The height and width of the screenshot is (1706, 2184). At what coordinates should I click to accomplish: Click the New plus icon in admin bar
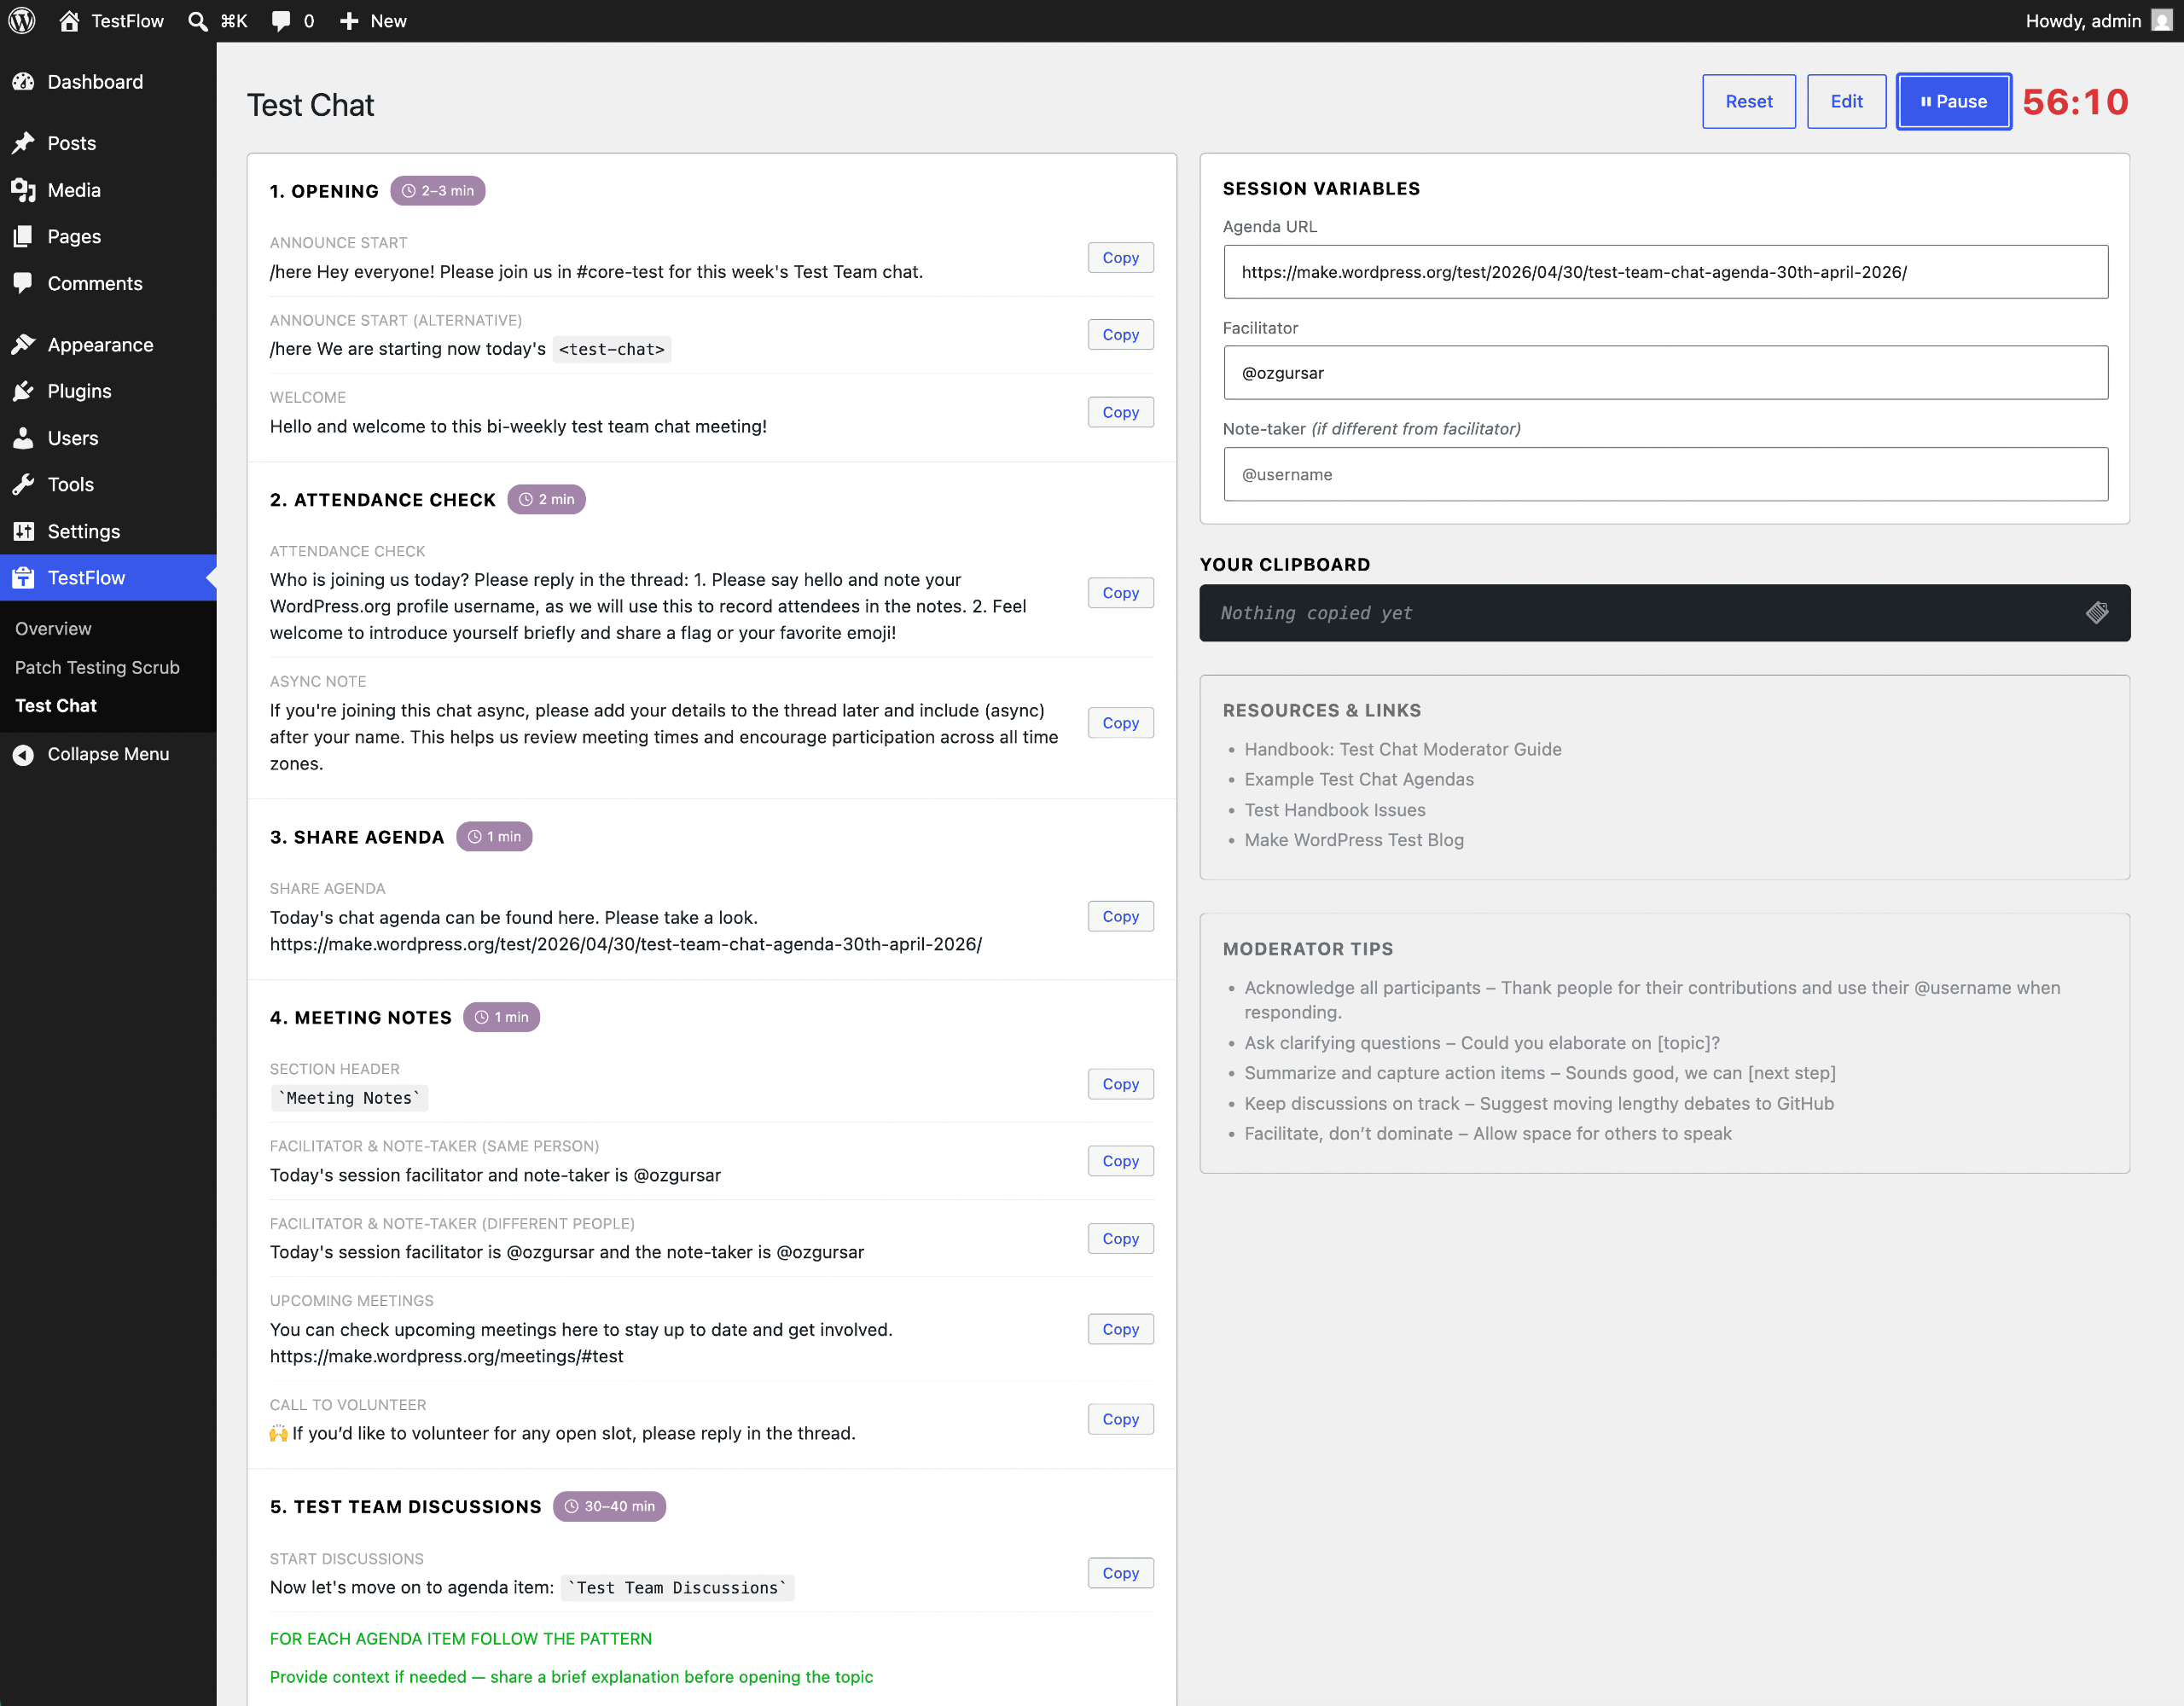coord(349,21)
